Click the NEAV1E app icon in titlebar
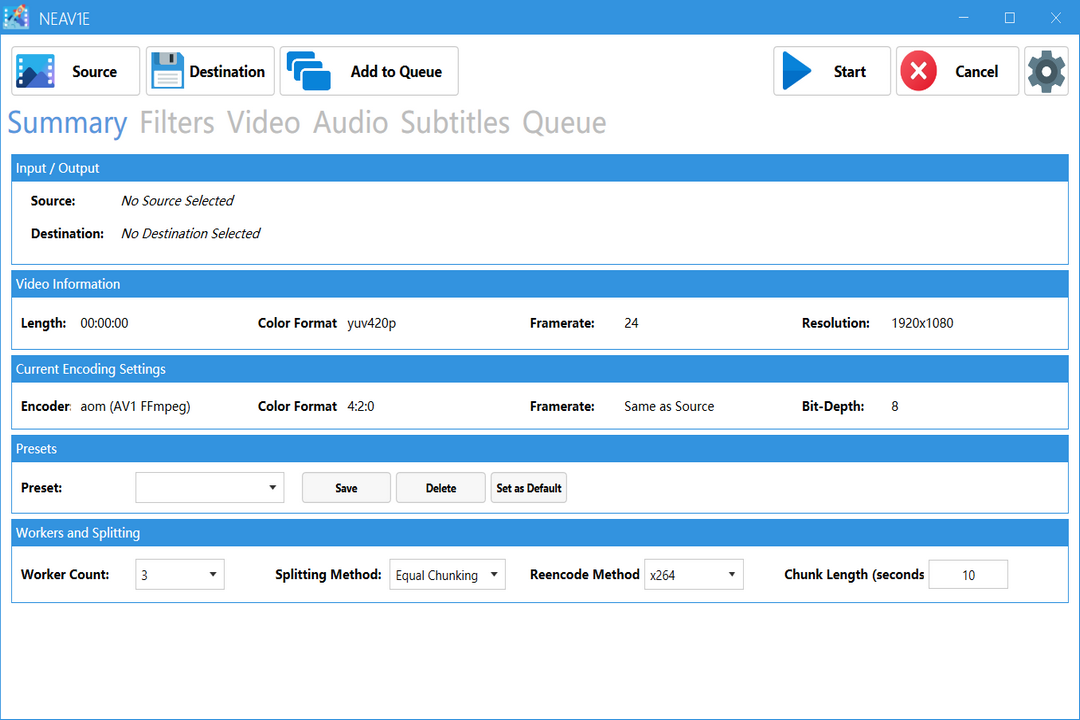Image resolution: width=1080 pixels, height=720 pixels. pos(16,17)
